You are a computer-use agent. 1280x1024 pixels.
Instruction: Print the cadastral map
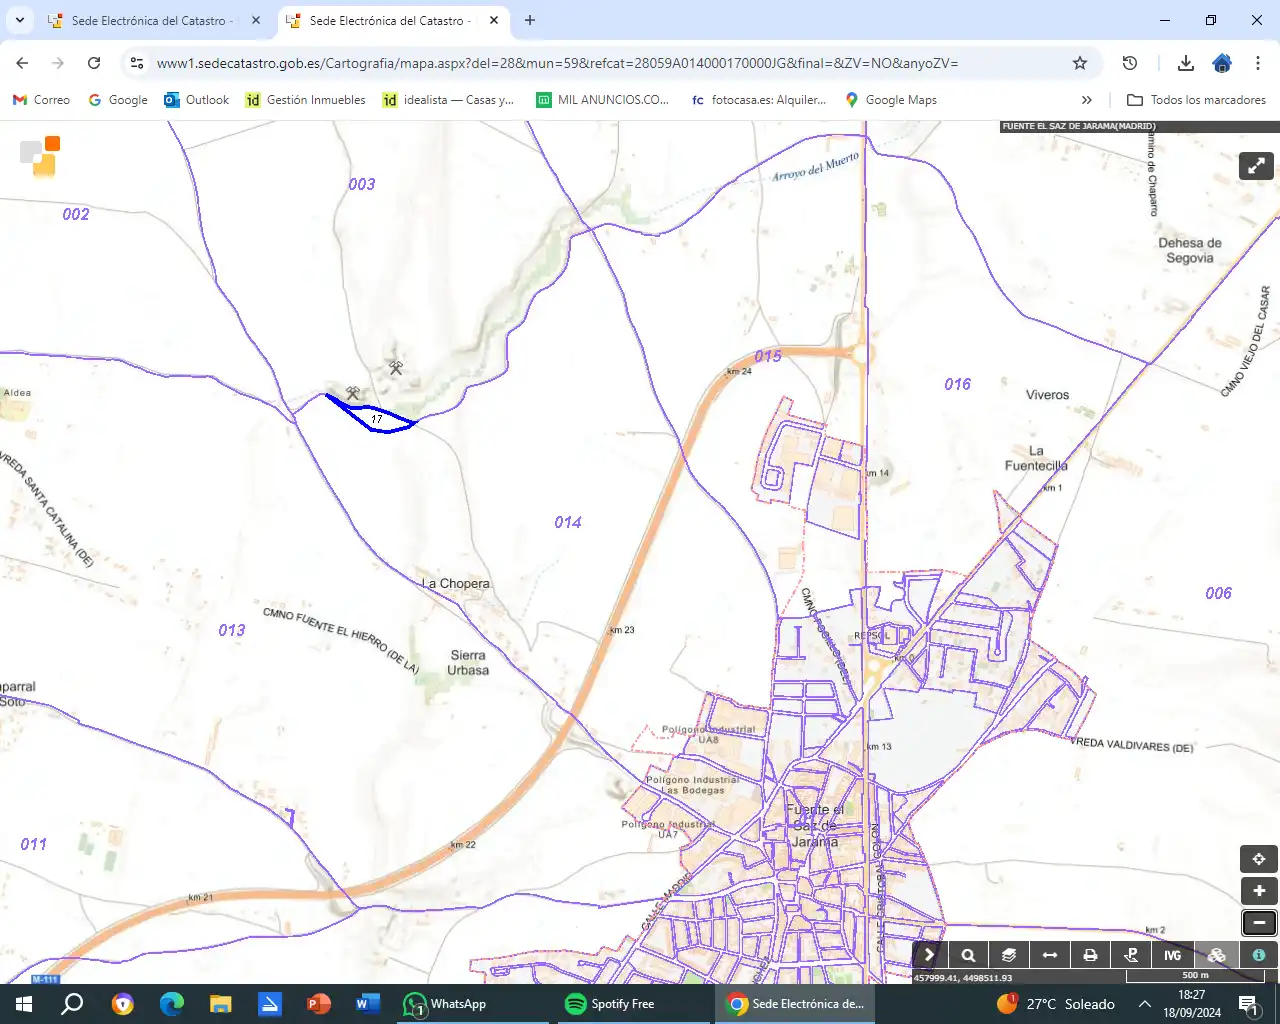1091,955
